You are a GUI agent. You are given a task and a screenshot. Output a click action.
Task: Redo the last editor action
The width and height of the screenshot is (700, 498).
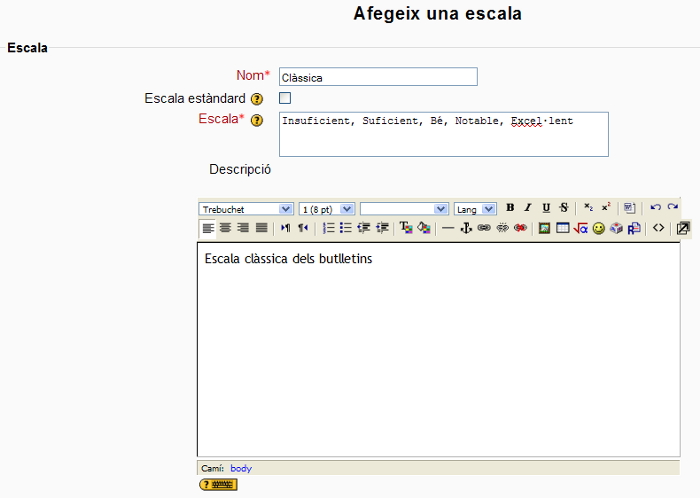click(x=673, y=208)
